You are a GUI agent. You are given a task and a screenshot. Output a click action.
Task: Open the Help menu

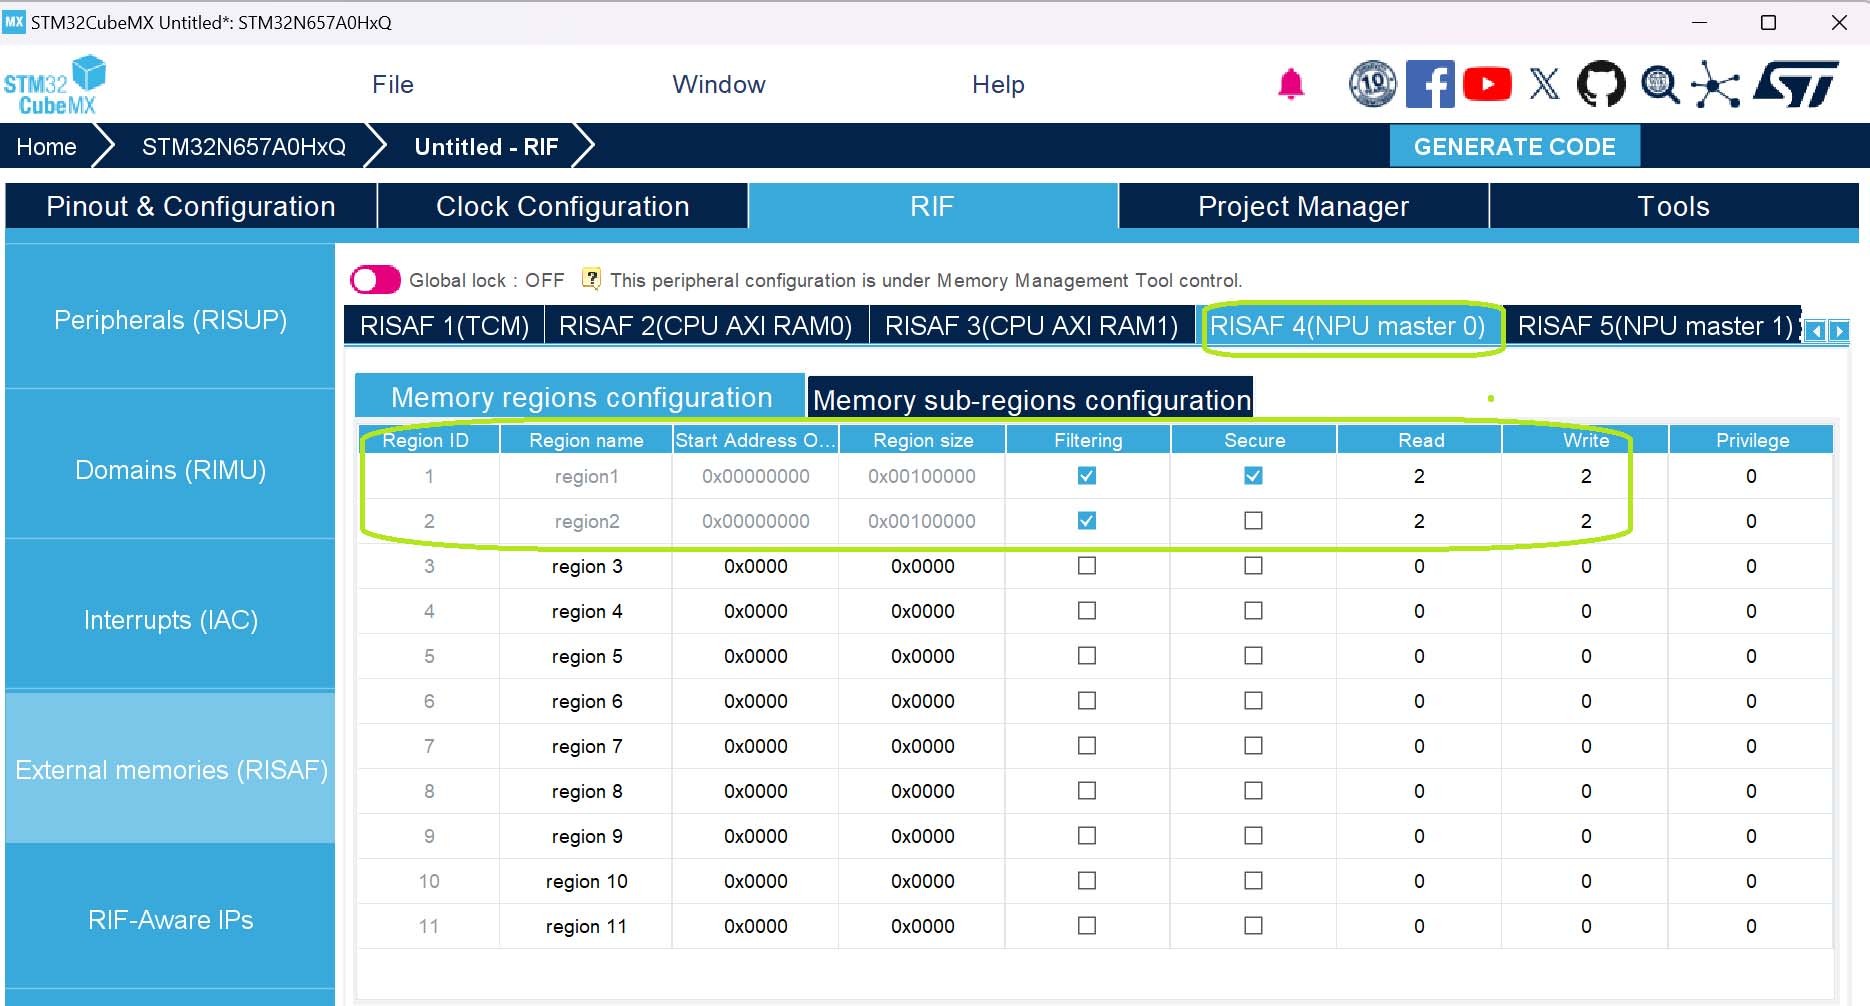point(998,85)
